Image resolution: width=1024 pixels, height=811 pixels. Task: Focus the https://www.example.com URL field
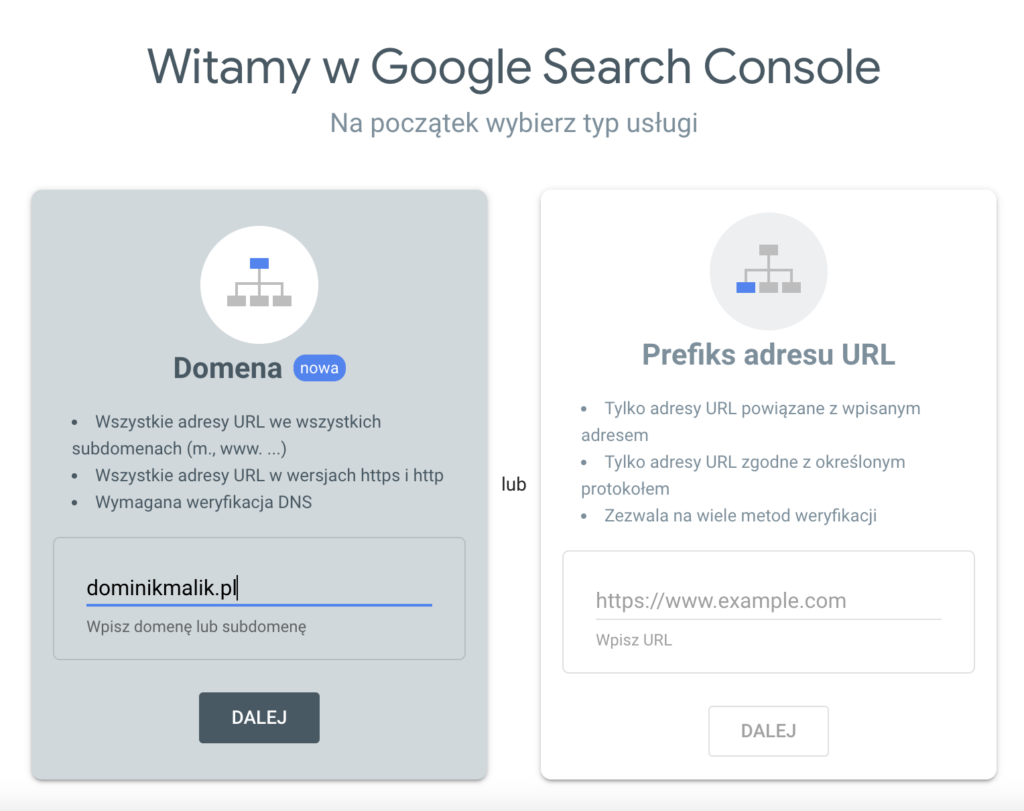pos(767,601)
